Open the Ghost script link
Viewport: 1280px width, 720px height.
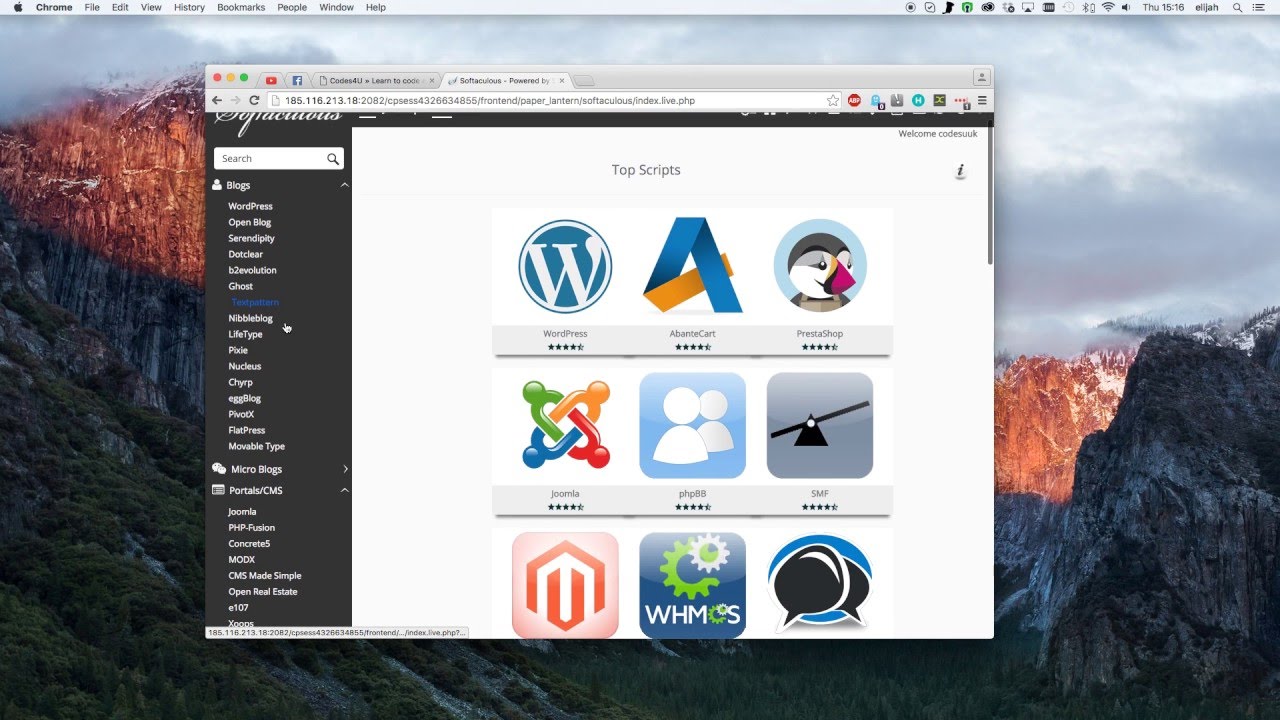pyautogui.click(x=240, y=286)
